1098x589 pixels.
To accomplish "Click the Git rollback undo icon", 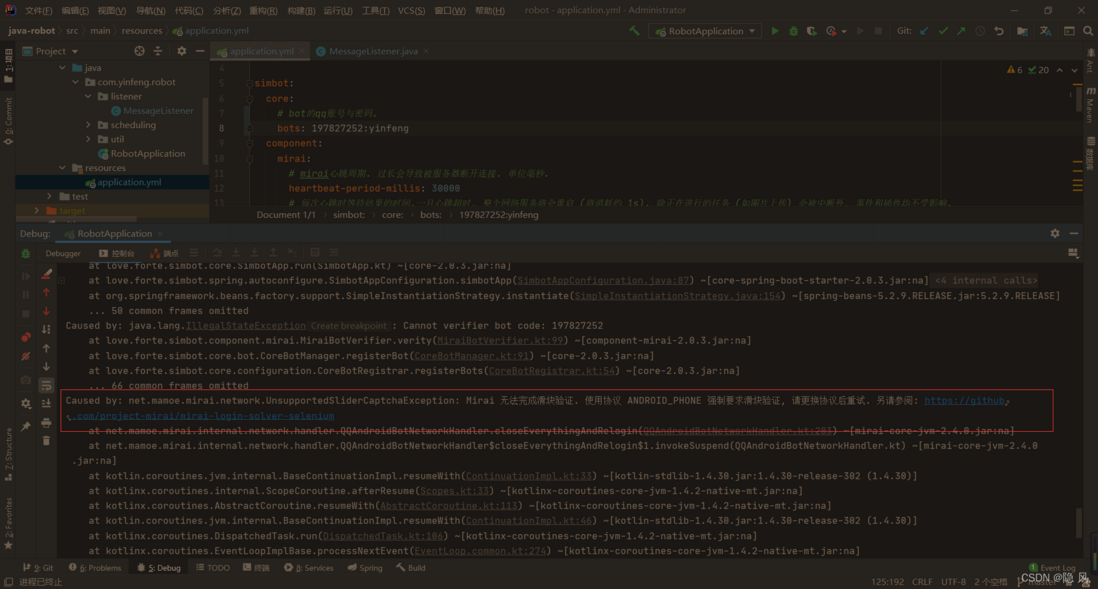I will 999,31.
